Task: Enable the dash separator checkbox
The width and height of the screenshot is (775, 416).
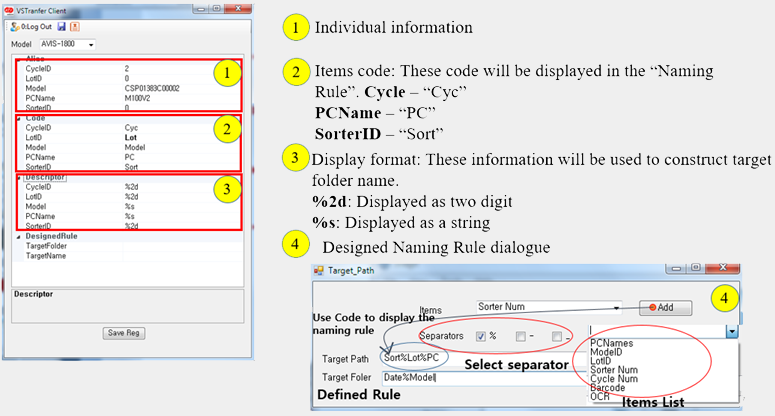Action: pos(520,337)
